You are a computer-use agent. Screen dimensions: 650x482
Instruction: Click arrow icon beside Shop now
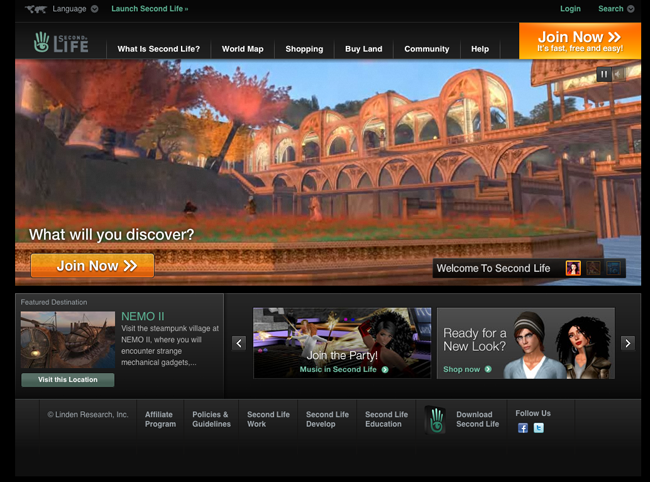click(488, 369)
